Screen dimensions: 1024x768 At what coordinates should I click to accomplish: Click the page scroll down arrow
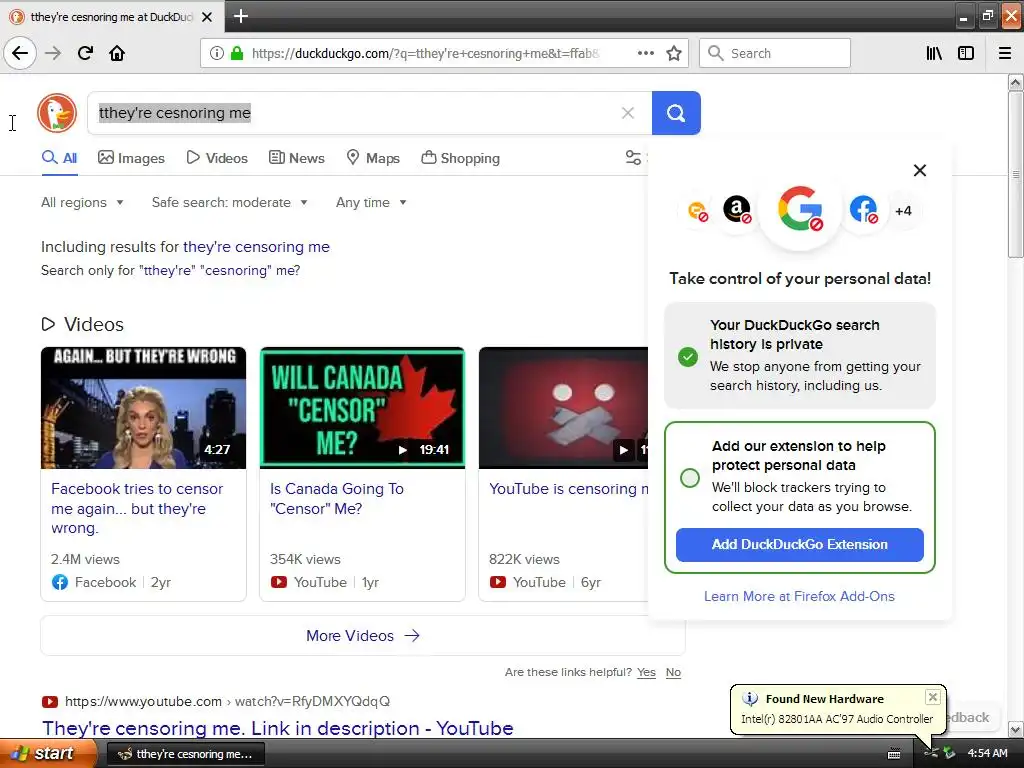[1016, 729]
